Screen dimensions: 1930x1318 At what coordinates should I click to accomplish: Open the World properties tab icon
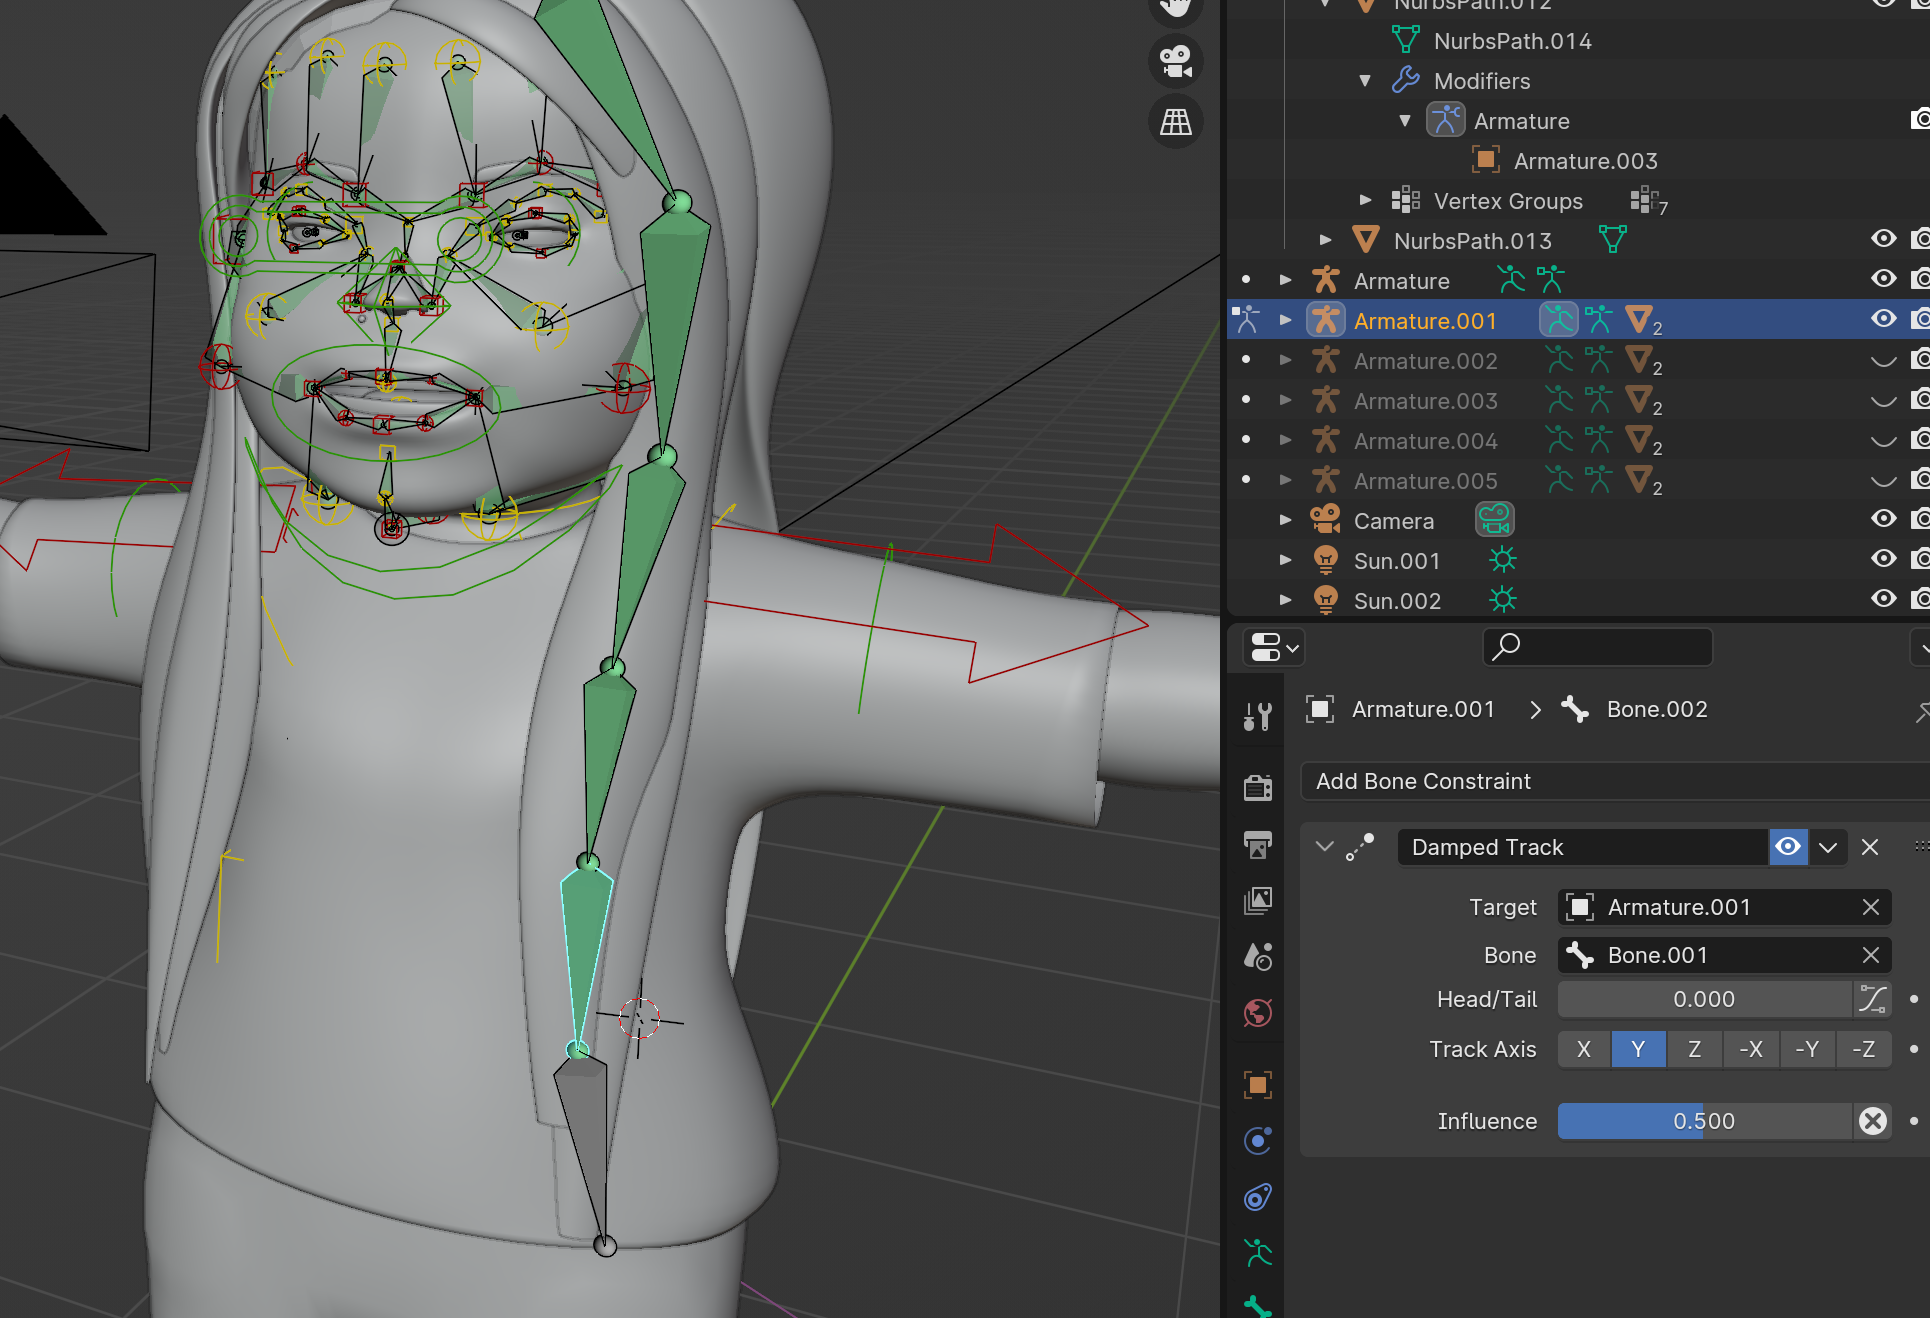tap(1258, 1013)
